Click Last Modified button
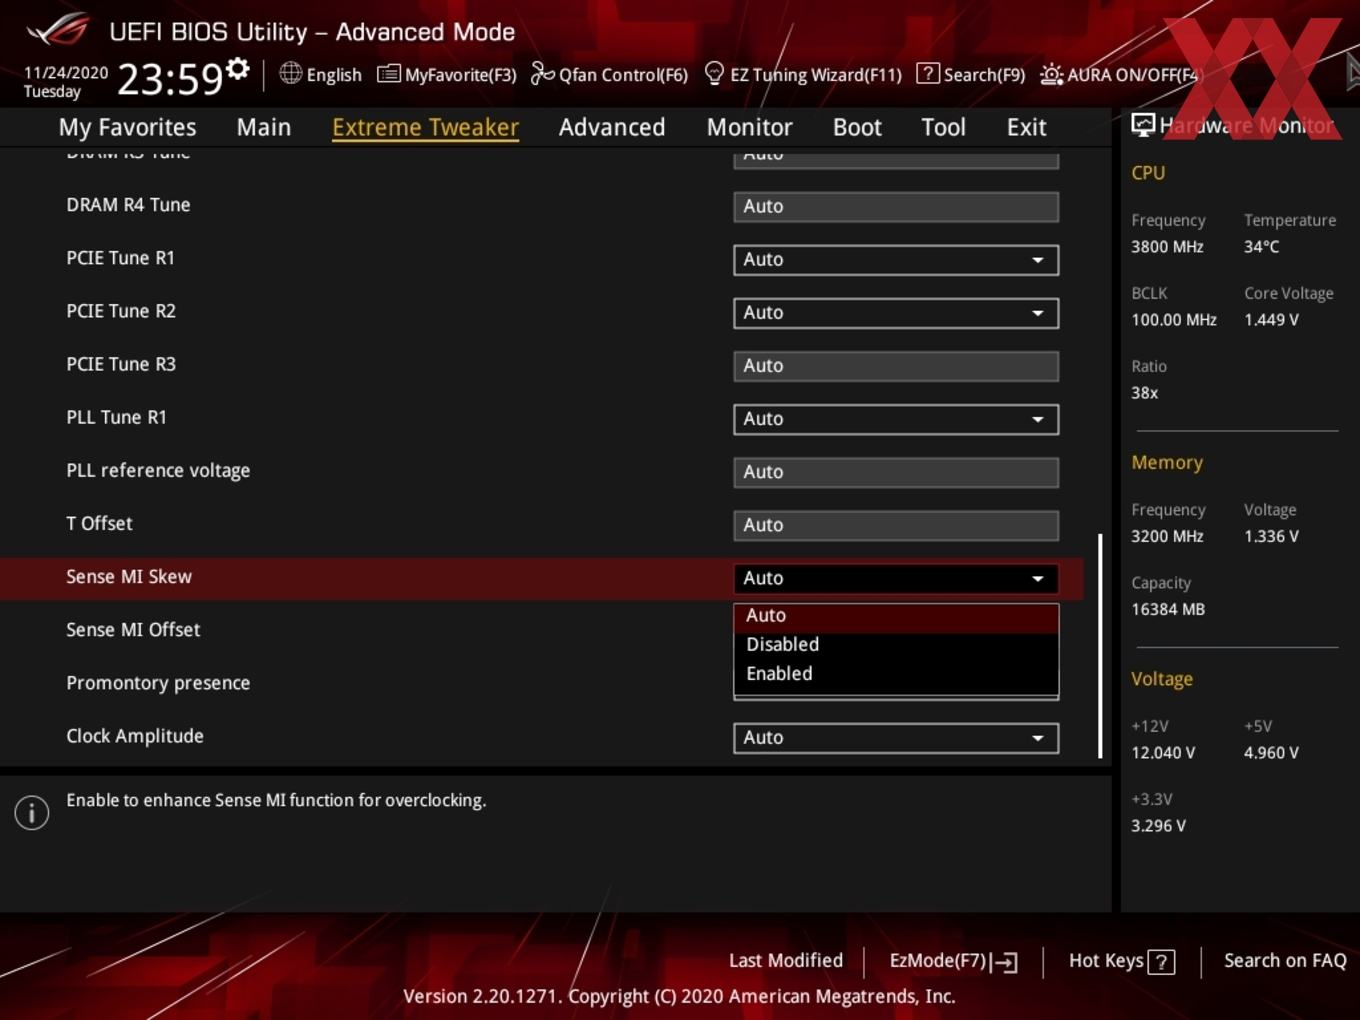The height and width of the screenshot is (1020, 1360). [786, 961]
